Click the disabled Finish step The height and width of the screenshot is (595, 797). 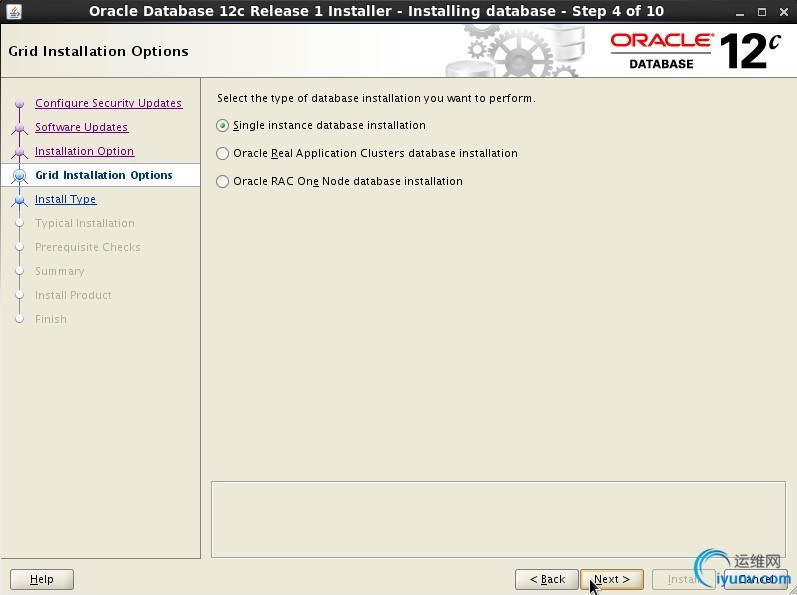point(51,319)
